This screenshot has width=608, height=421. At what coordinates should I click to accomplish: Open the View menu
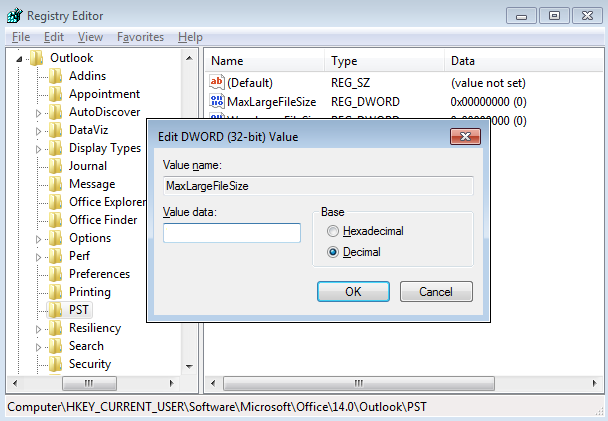coord(90,37)
